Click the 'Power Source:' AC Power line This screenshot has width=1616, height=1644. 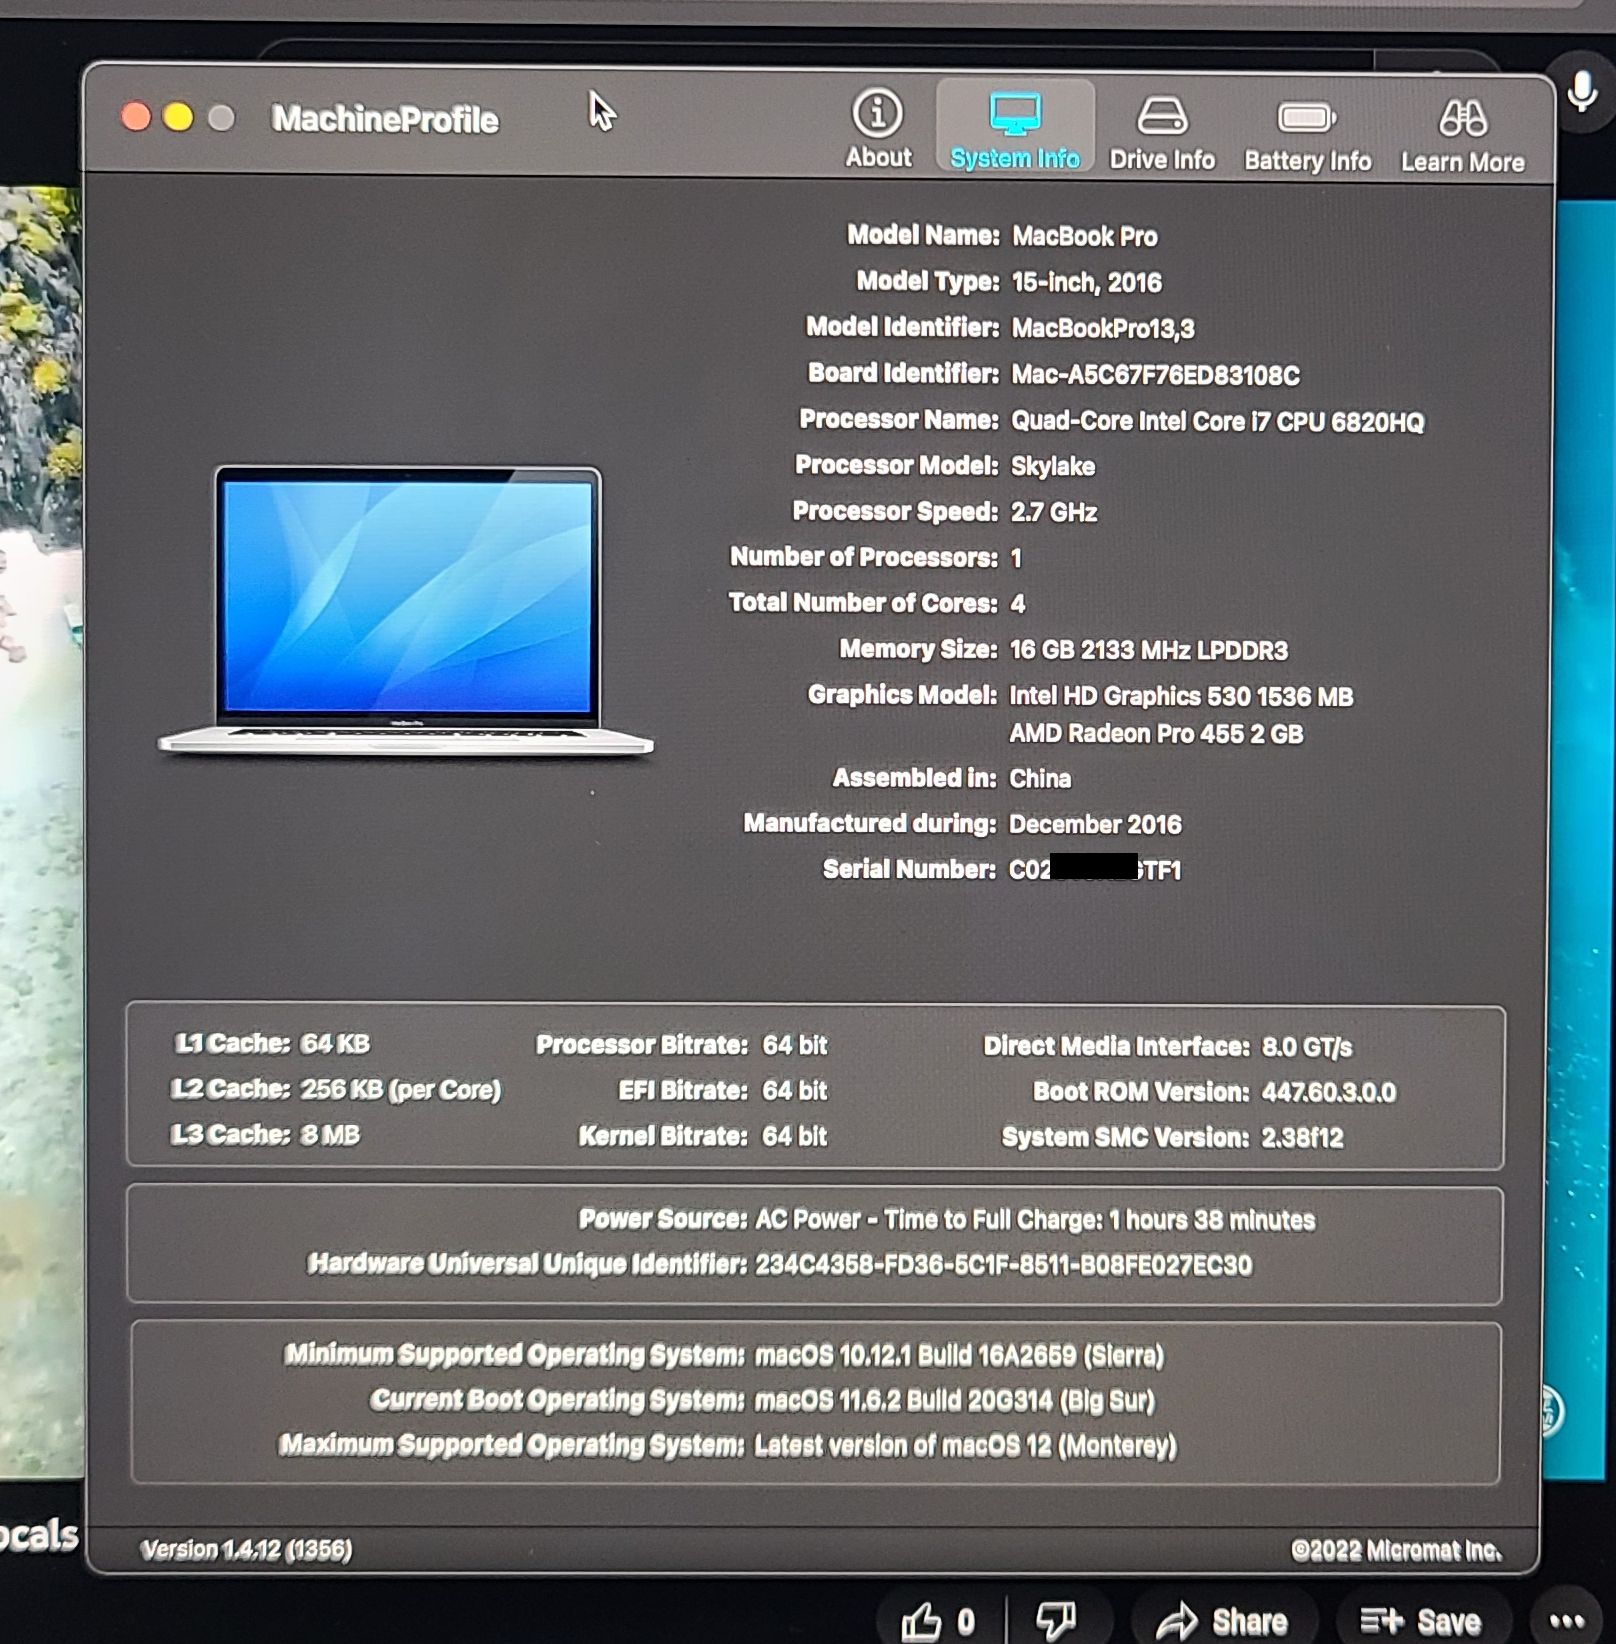click(946, 1220)
